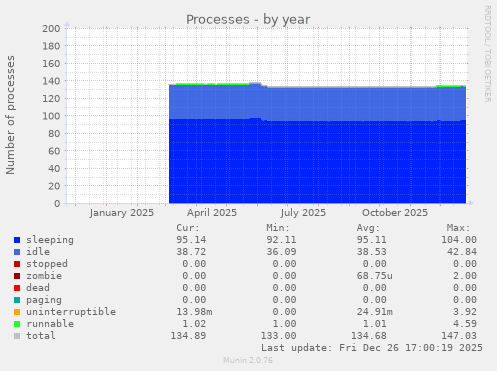Click the 'Cur:' column header
This screenshot has width=497, height=371.
(x=188, y=228)
